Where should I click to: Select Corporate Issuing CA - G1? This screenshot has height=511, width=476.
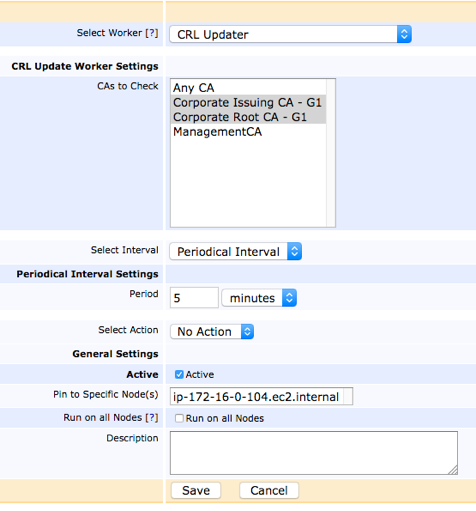[248, 102]
